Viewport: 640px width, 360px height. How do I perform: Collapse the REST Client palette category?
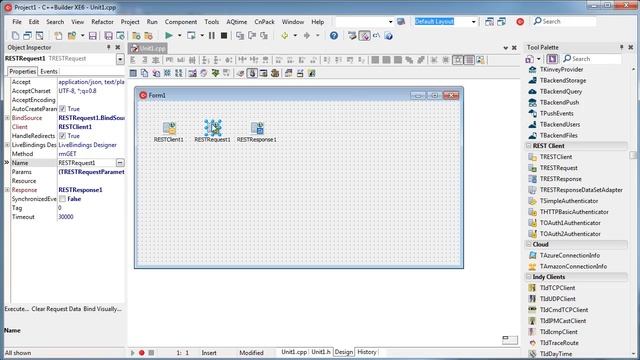[528, 146]
